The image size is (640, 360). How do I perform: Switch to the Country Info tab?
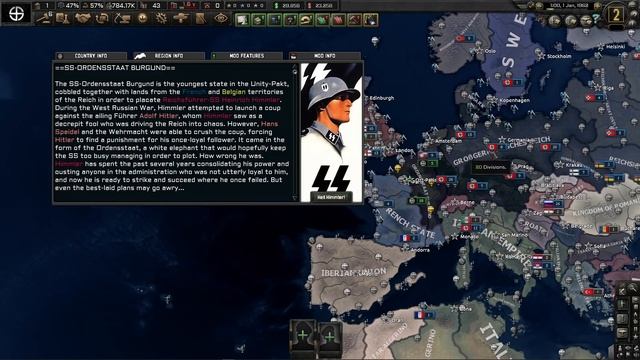(x=91, y=56)
